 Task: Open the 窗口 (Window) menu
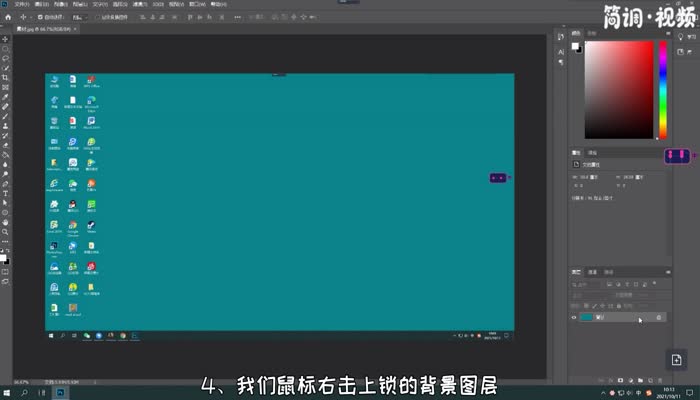[x=197, y=4]
